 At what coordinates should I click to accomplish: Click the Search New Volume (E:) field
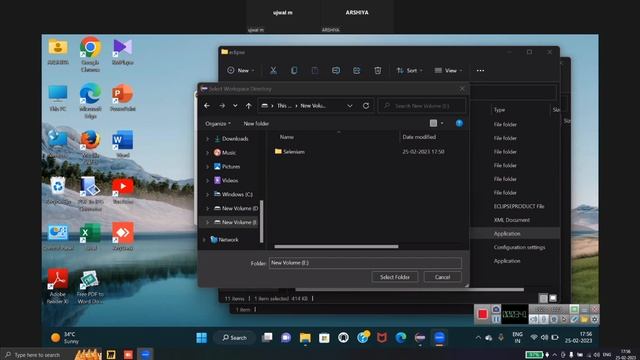[422, 106]
